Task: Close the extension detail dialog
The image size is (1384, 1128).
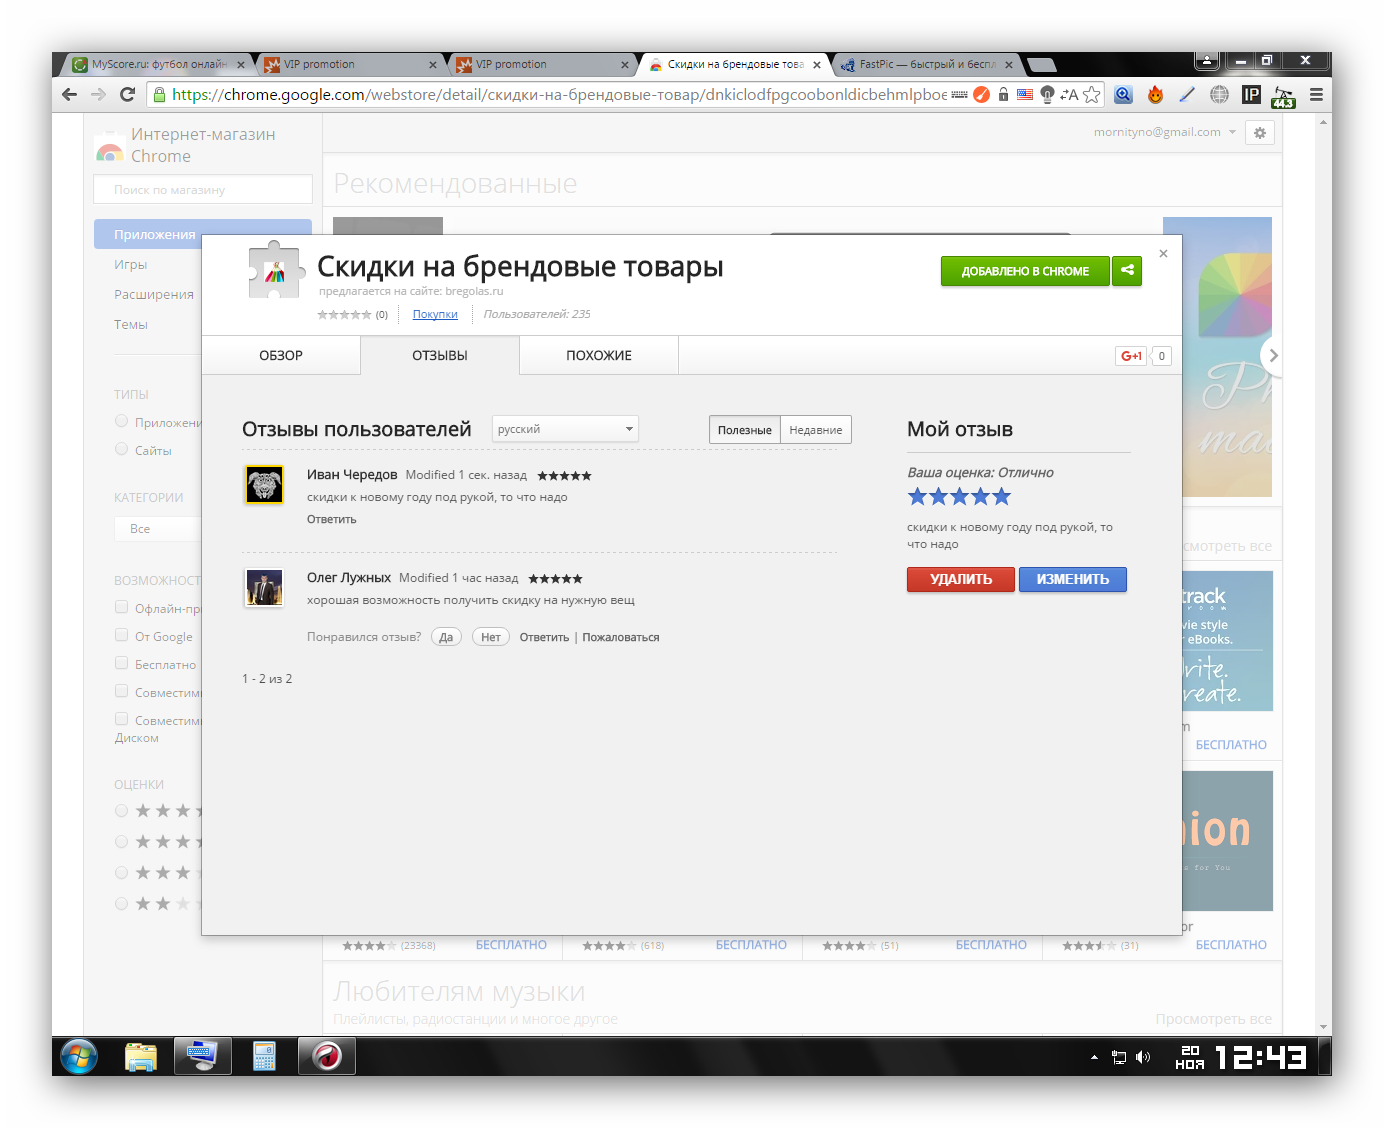Action: pos(1163,253)
